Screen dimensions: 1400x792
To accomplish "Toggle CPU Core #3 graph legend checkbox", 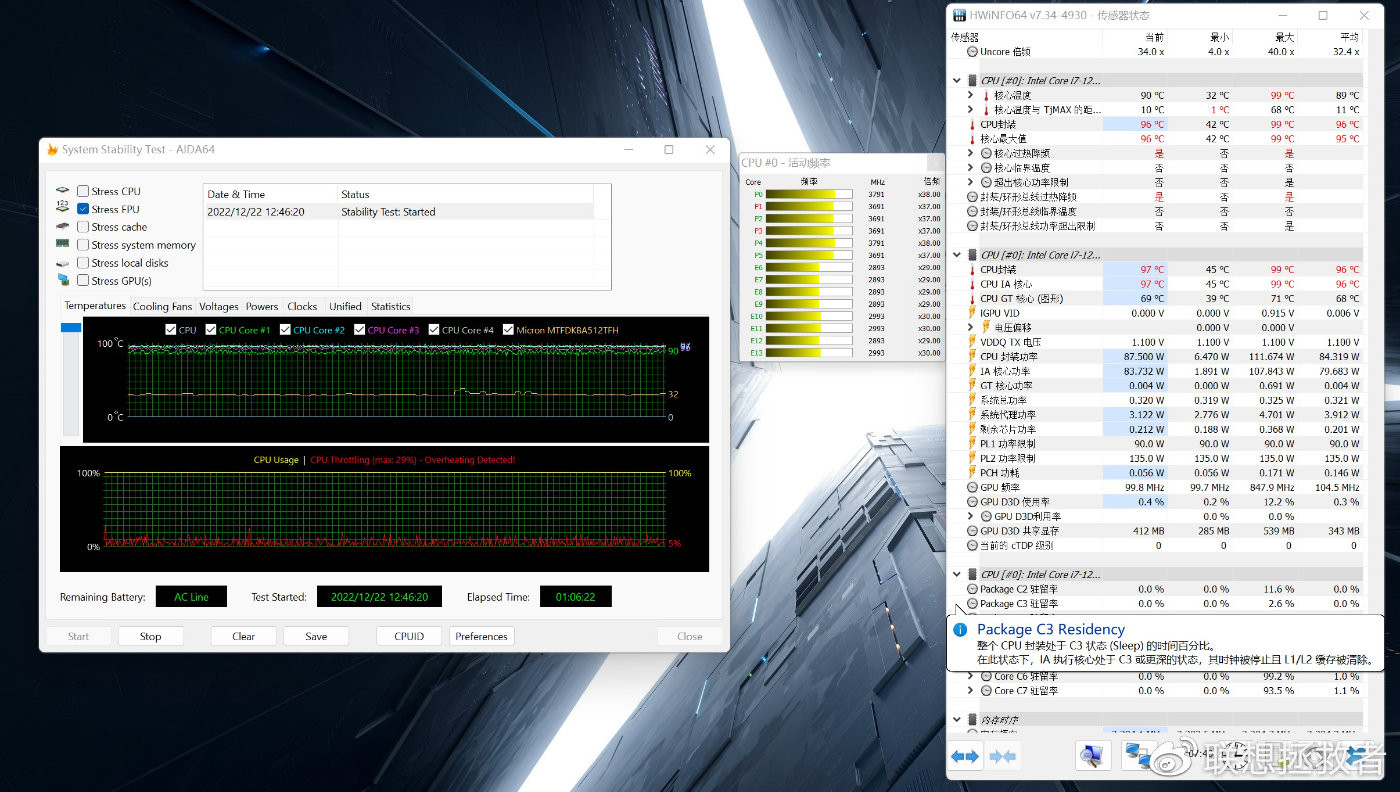I will [x=360, y=330].
